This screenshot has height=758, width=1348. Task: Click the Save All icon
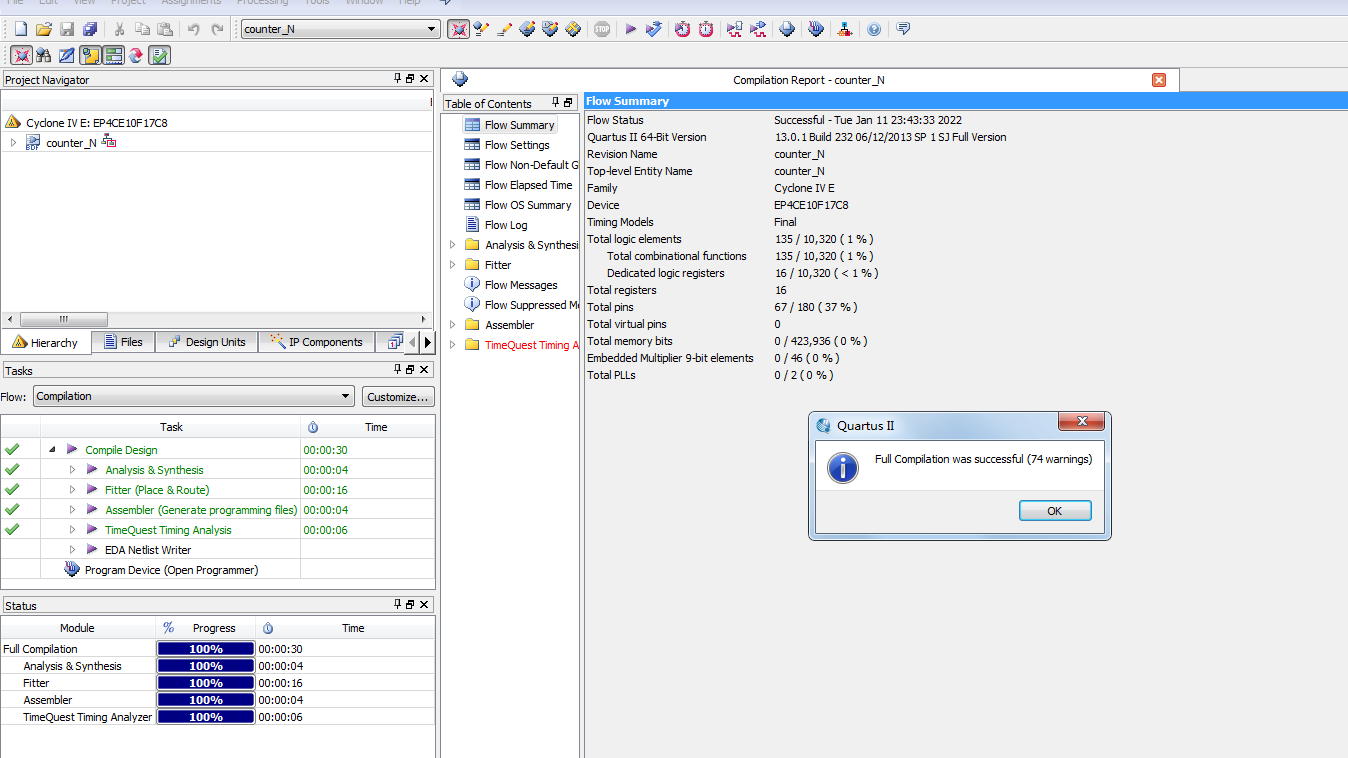(x=90, y=29)
